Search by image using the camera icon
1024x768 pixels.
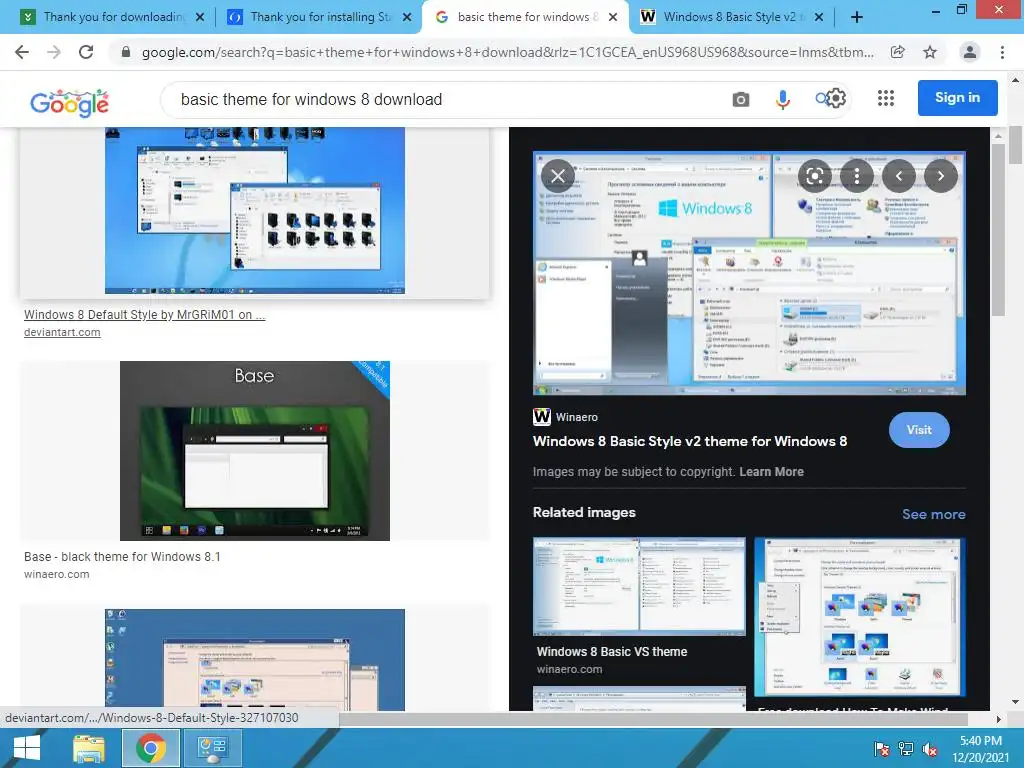pyautogui.click(x=741, y=99)
